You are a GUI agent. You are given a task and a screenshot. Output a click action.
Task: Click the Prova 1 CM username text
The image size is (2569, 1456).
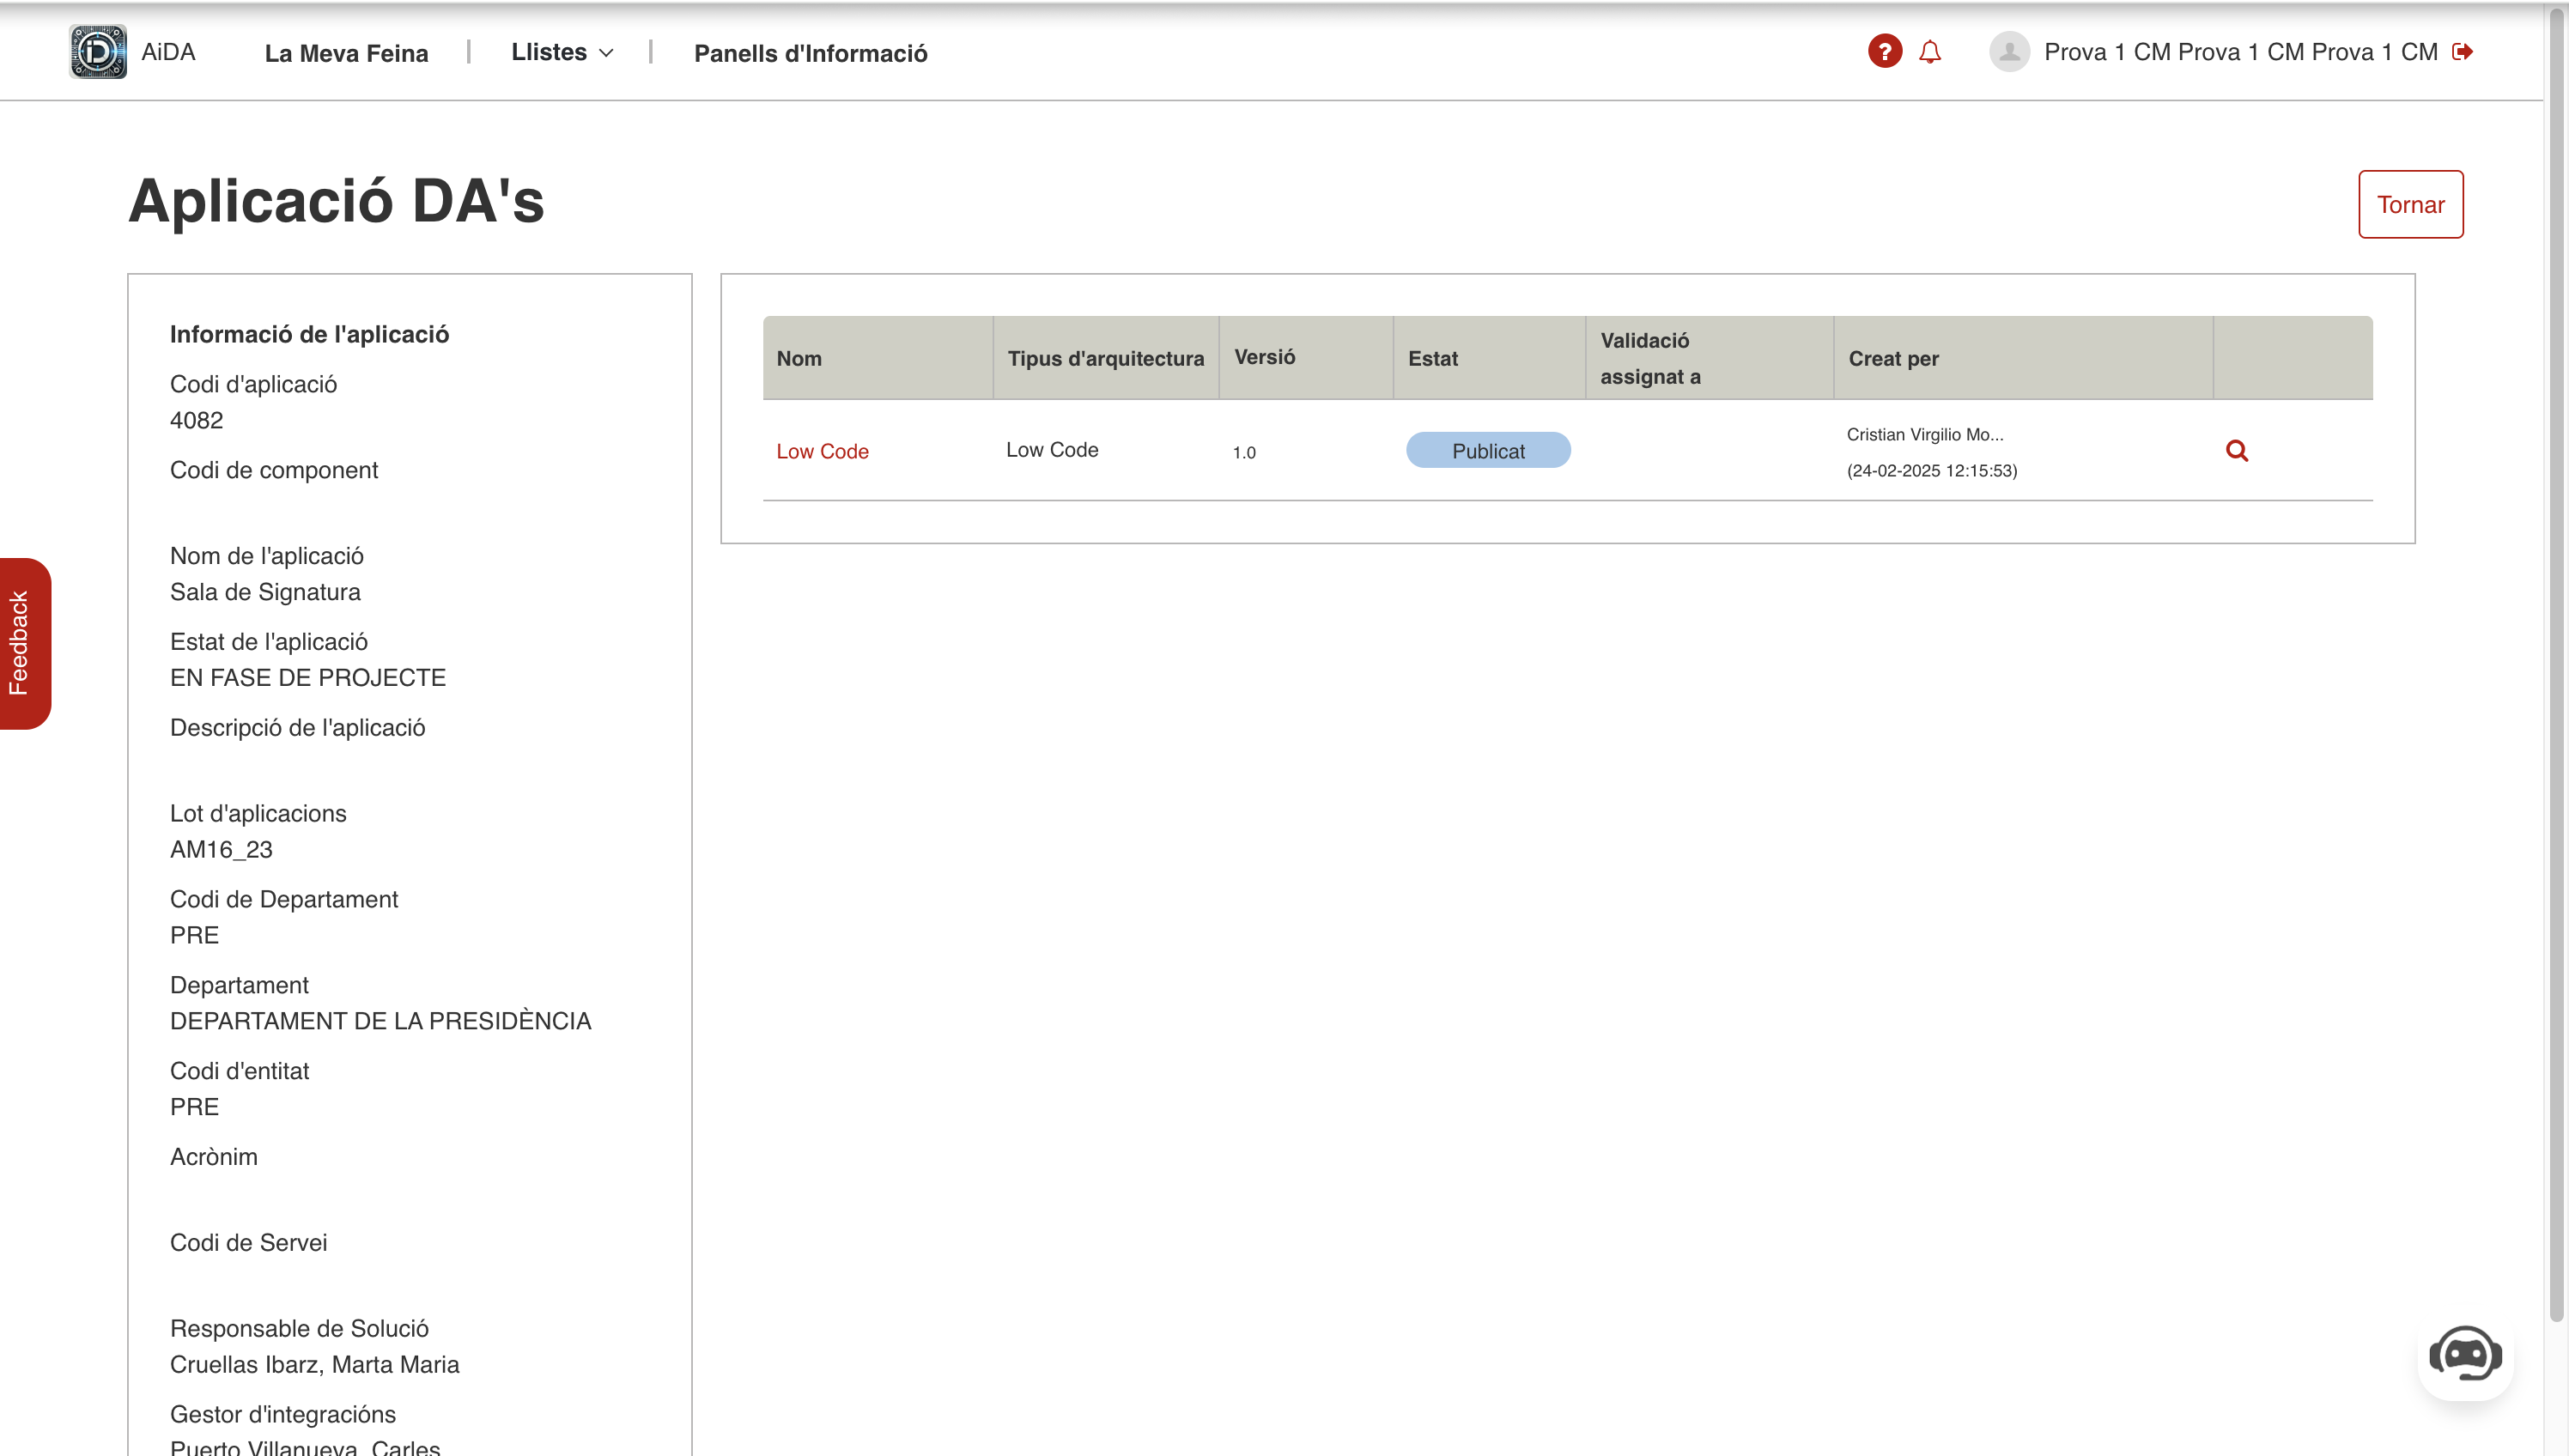(2240, 52)
